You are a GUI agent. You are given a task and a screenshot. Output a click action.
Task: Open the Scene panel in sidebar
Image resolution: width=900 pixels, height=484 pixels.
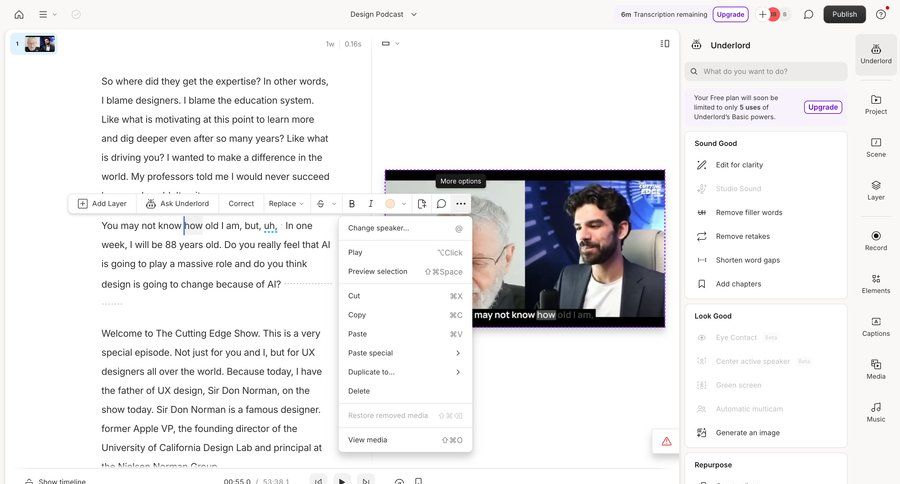[x=876, y=148]
